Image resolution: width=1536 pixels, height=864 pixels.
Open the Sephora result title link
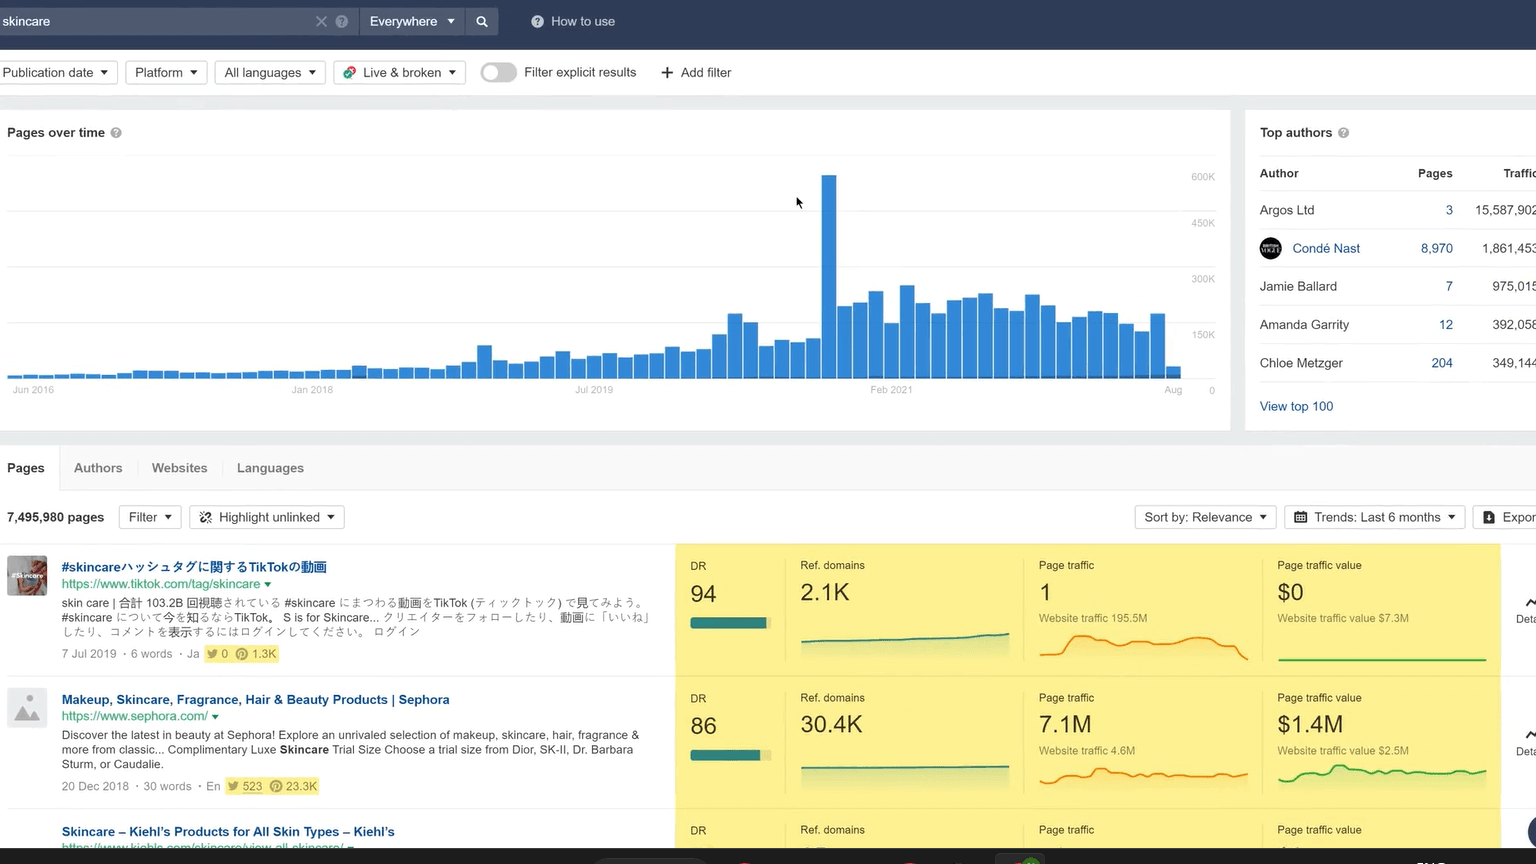[x=255, y=700]
